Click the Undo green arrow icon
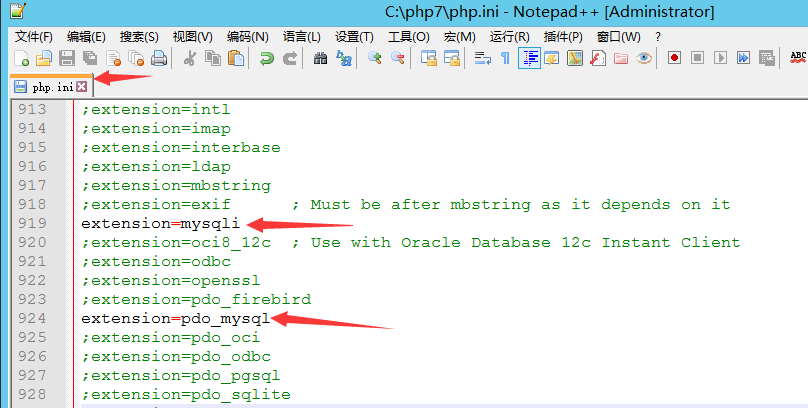This screenshot has height=408, width=808. click(267, 59)
